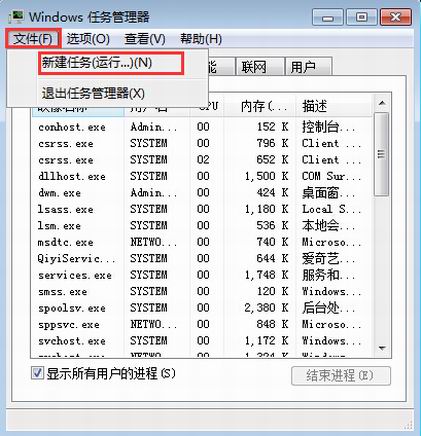421x436 pixels.
Task: Click the process list scrollbar thumb
Action: tap(382, 154)
